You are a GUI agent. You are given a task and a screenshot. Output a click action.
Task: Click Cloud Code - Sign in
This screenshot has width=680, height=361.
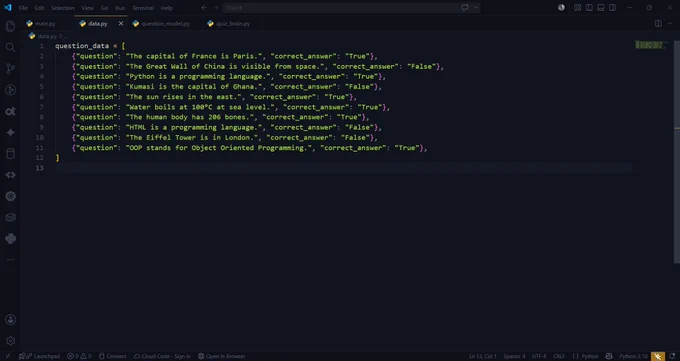pos(162,356)
